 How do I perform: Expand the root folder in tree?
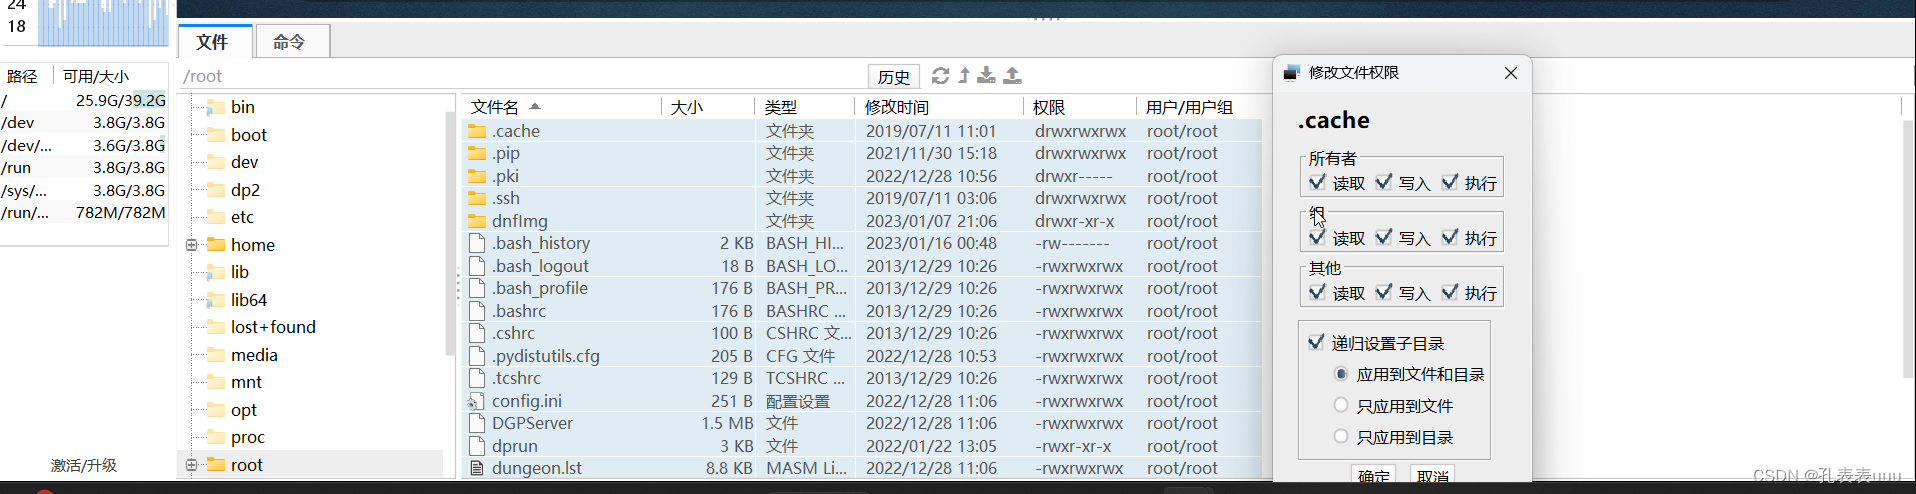pyautogui.click(x=191, y=465)
